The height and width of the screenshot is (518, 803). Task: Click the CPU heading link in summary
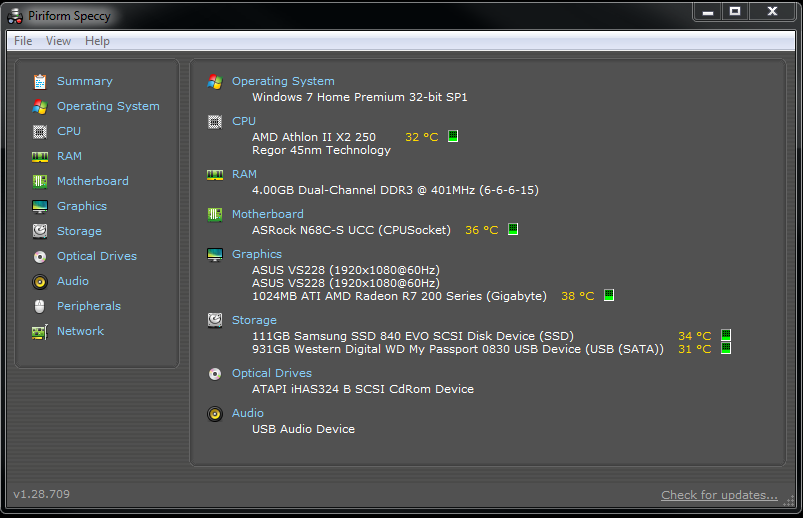click(x=244, y=121)
